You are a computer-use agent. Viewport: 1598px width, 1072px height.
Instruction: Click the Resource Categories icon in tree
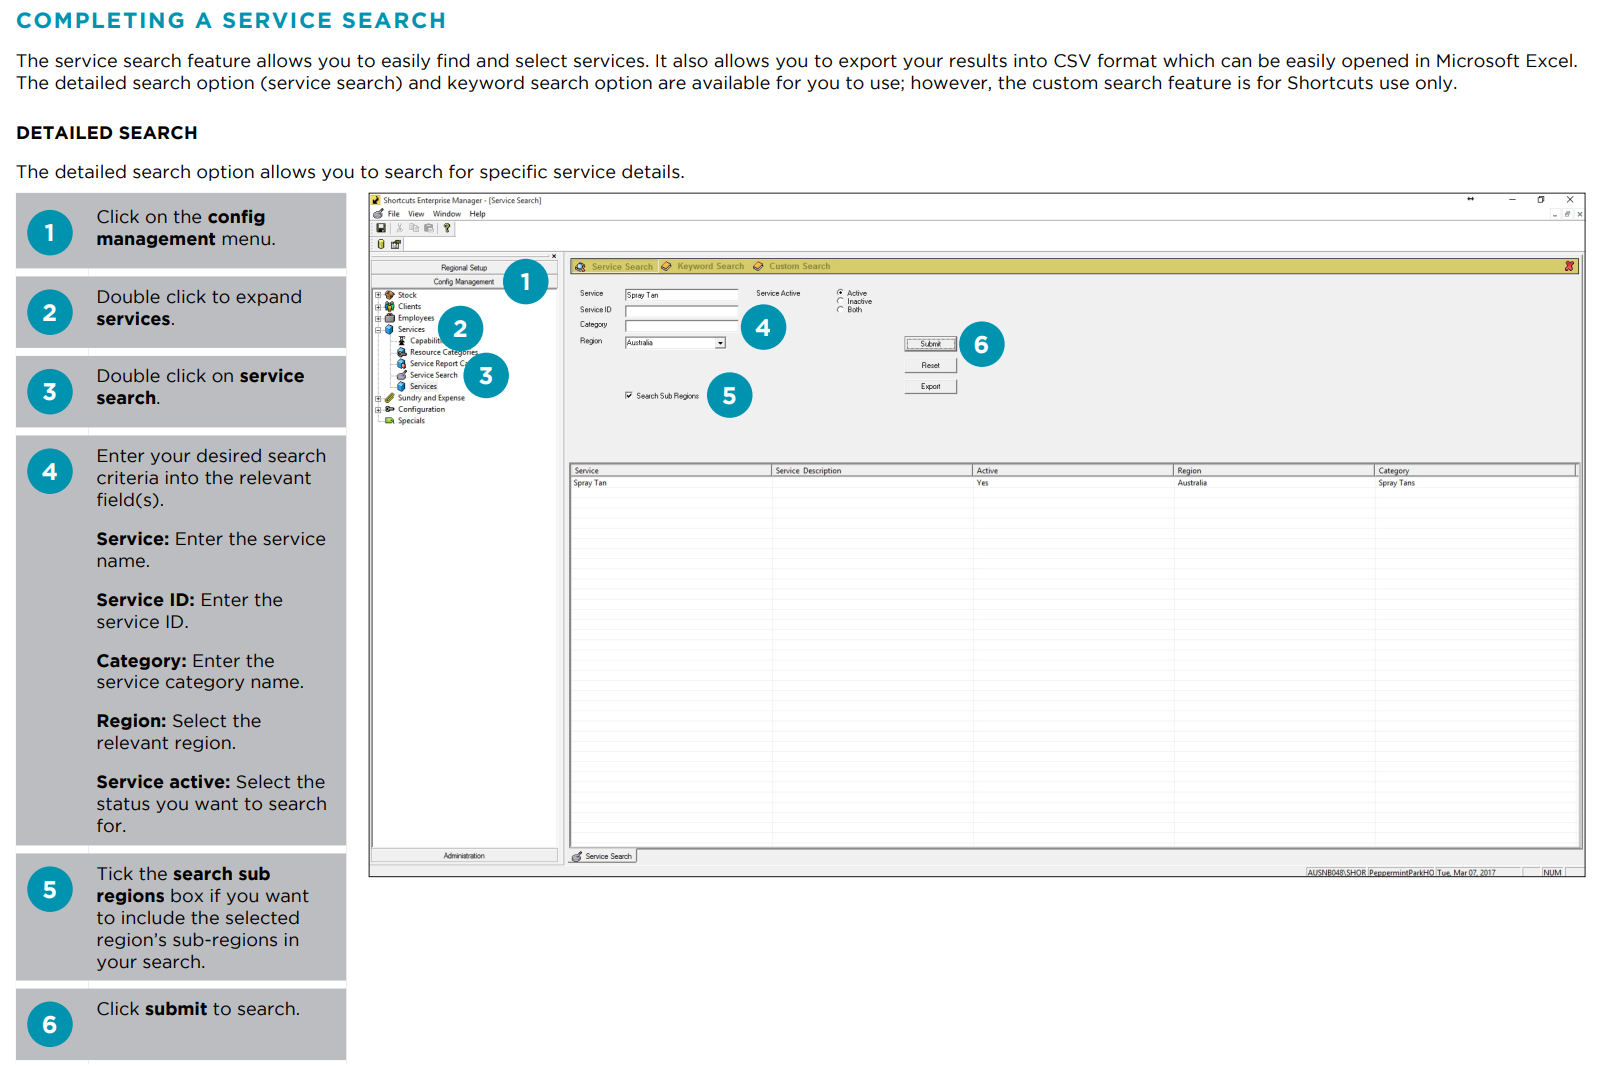(402, 352)
